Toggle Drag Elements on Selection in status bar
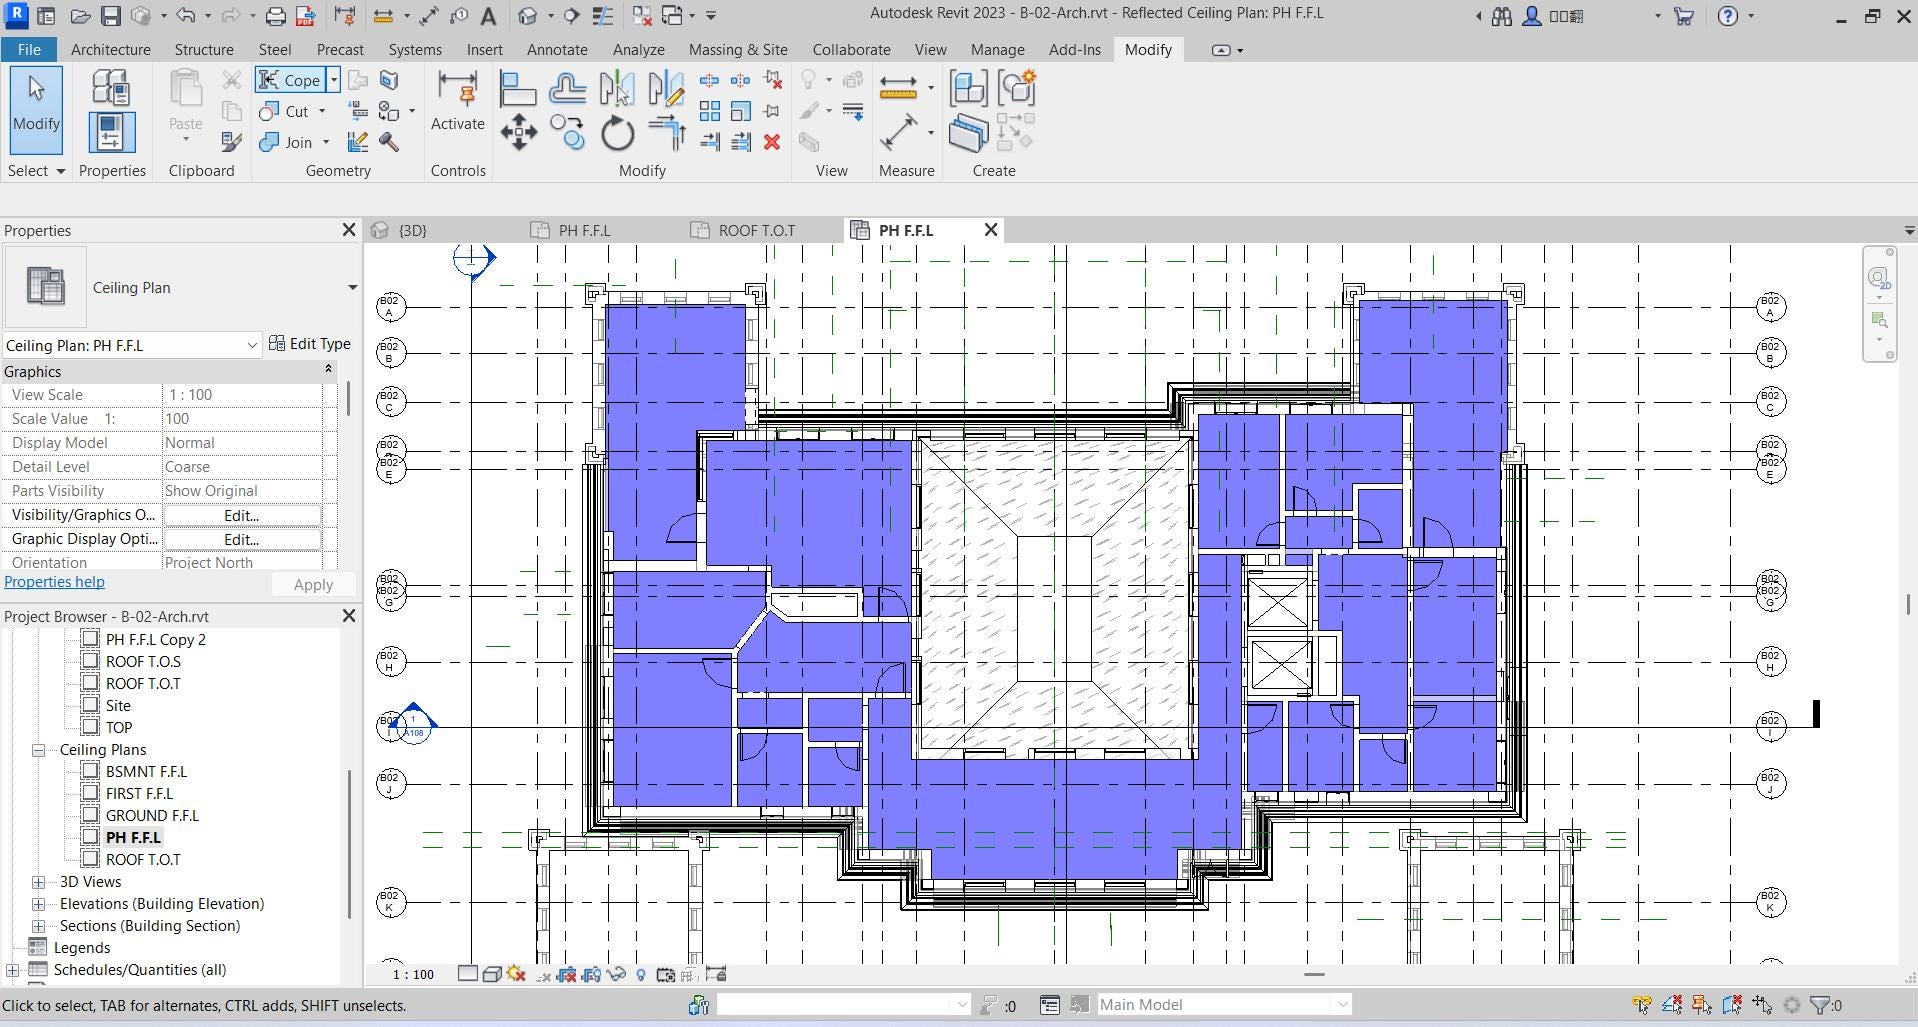This screenshot has height=1027, width=1918. coord(1762,1005)
